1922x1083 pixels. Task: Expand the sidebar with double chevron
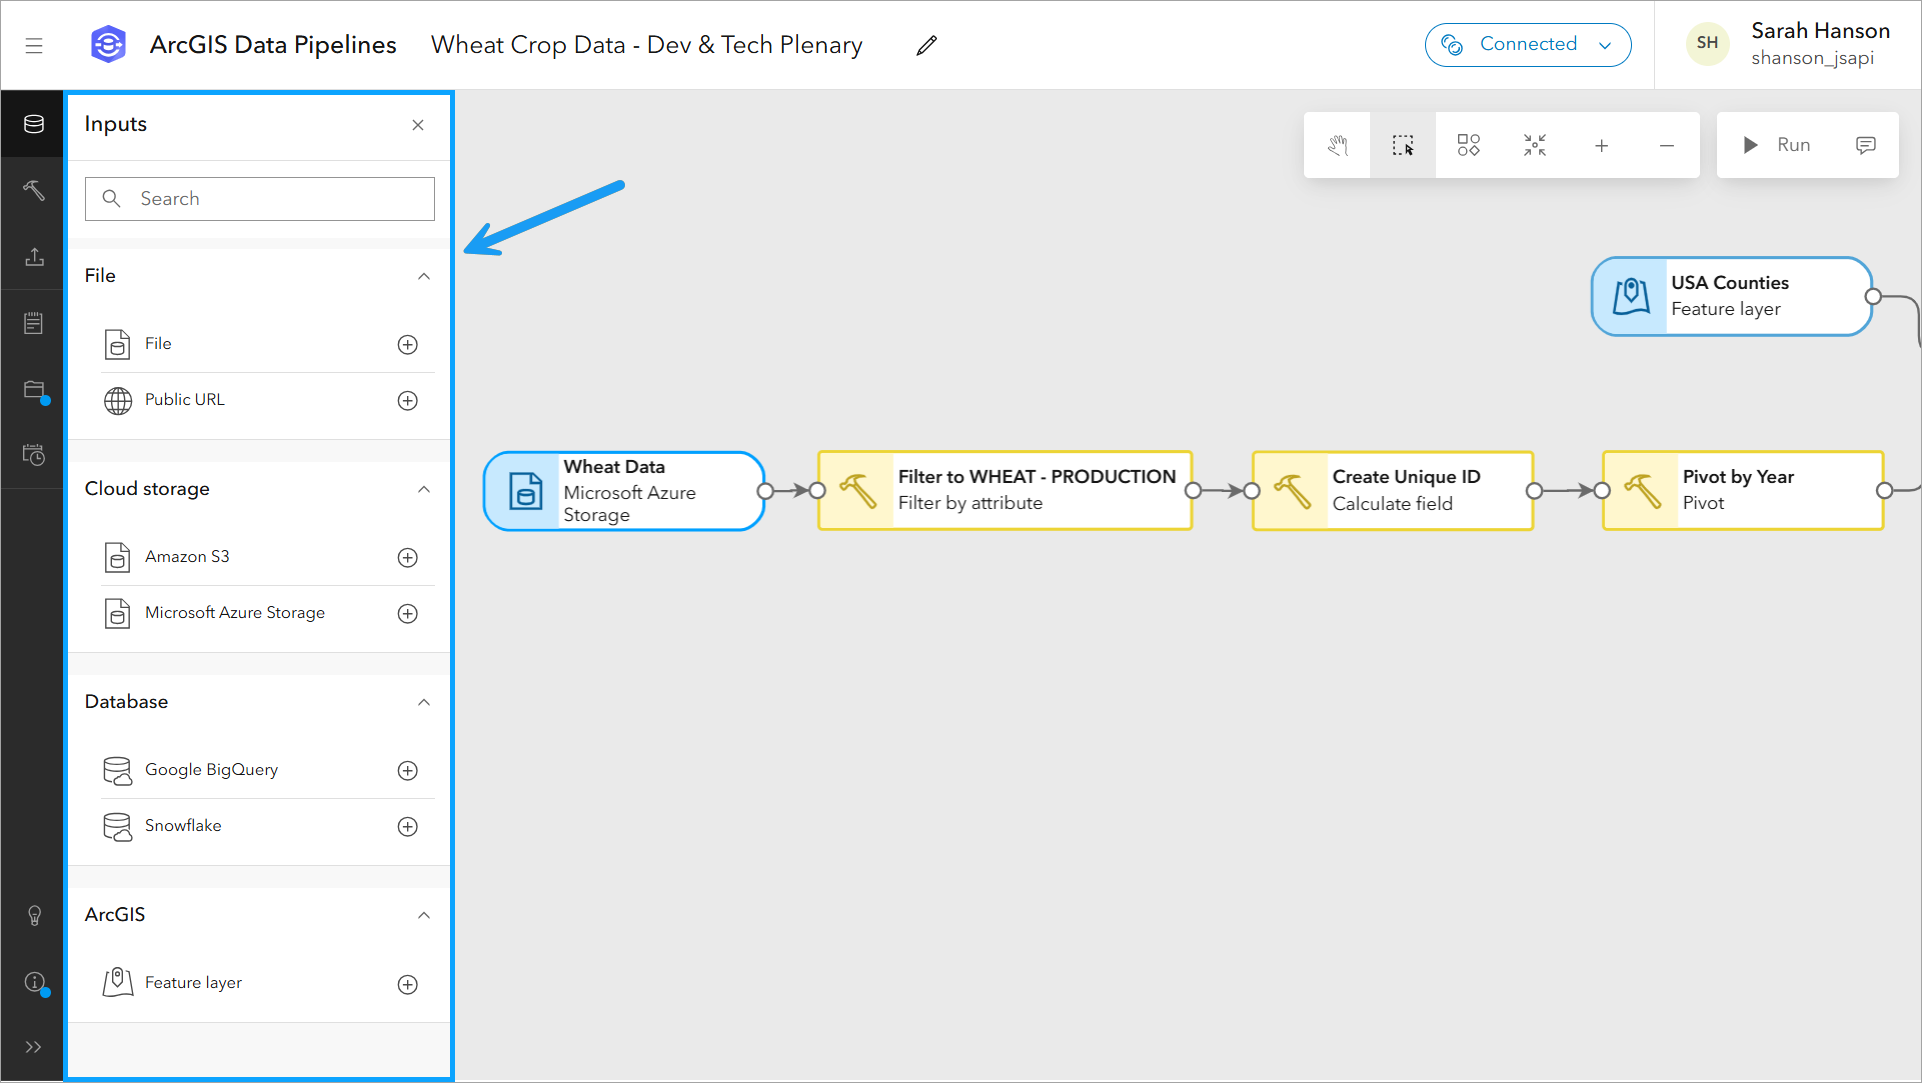[33, 1047]
